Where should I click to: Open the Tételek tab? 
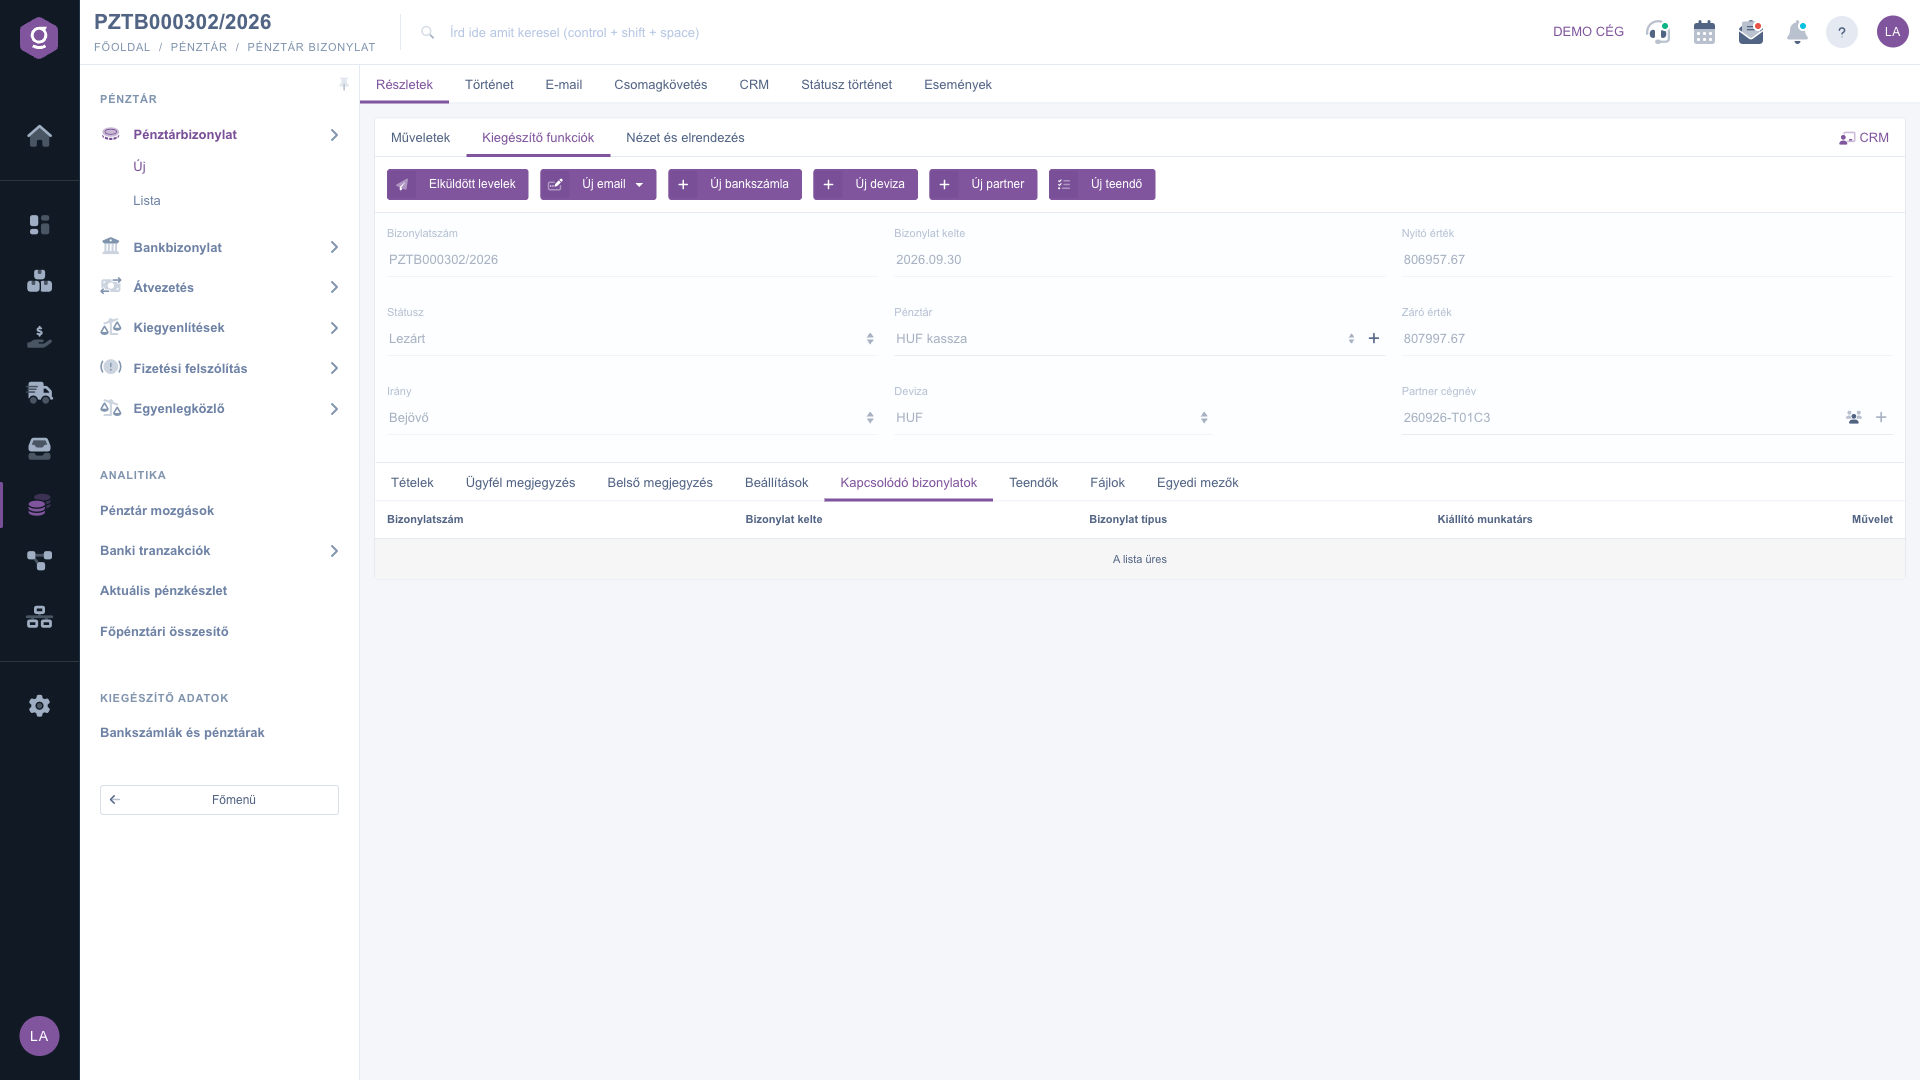[x=412, y=483]
